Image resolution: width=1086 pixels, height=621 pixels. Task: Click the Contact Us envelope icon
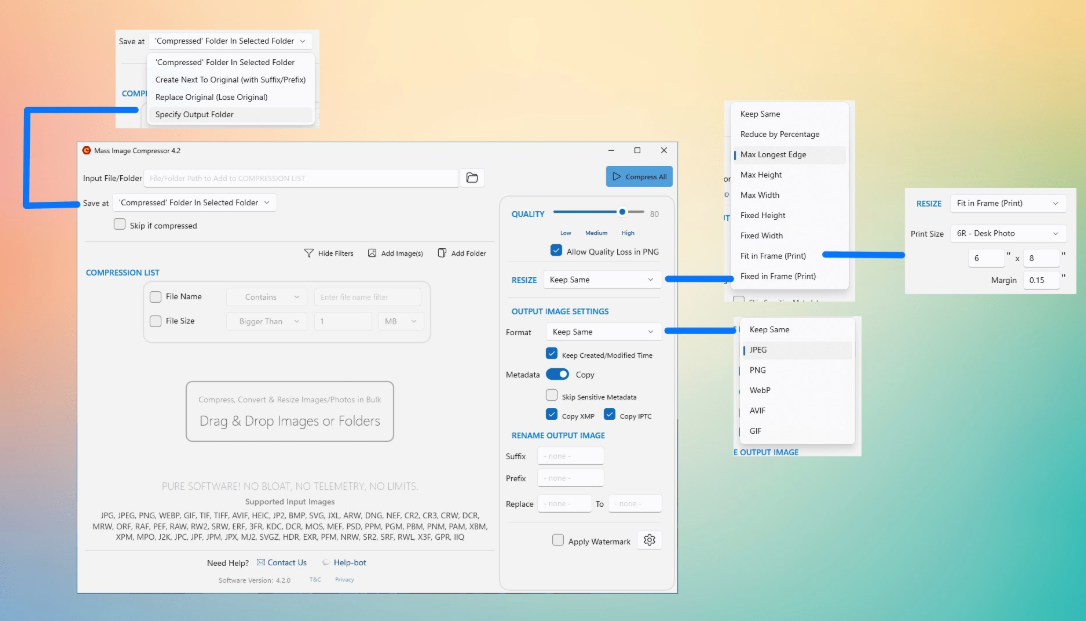tap(261, 563)
